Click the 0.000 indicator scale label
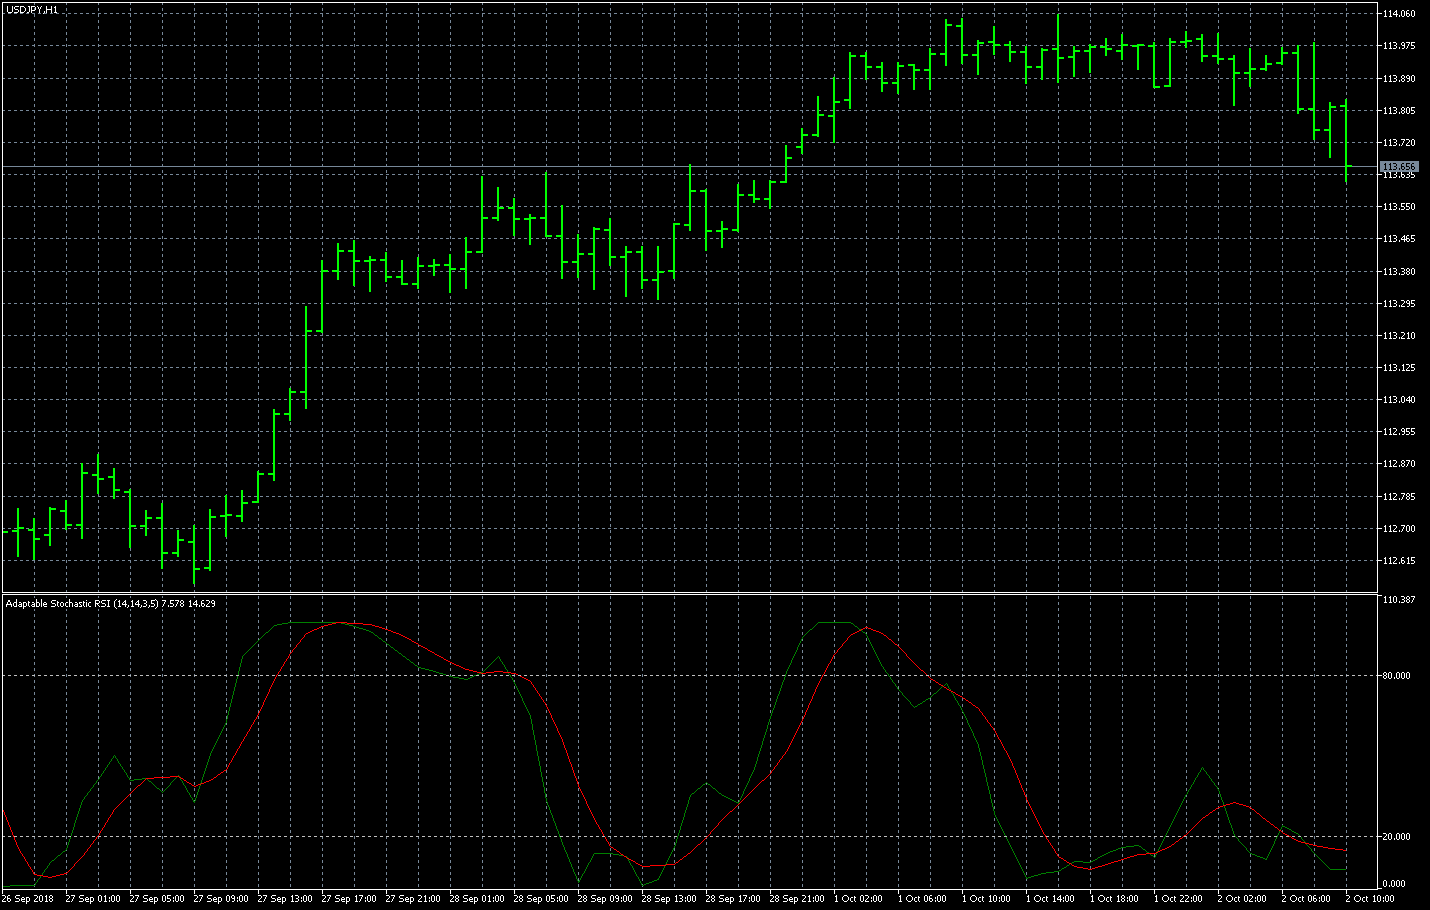 pos(1394,884)
